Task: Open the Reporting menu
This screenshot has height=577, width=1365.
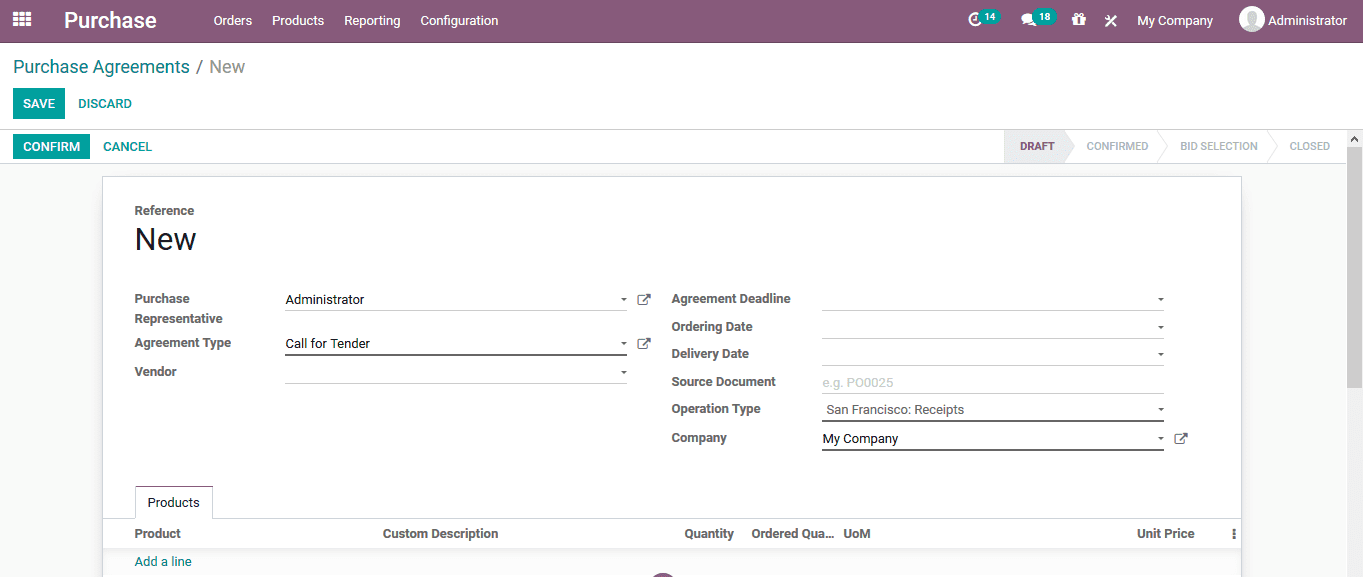Action: coord(372,20)
